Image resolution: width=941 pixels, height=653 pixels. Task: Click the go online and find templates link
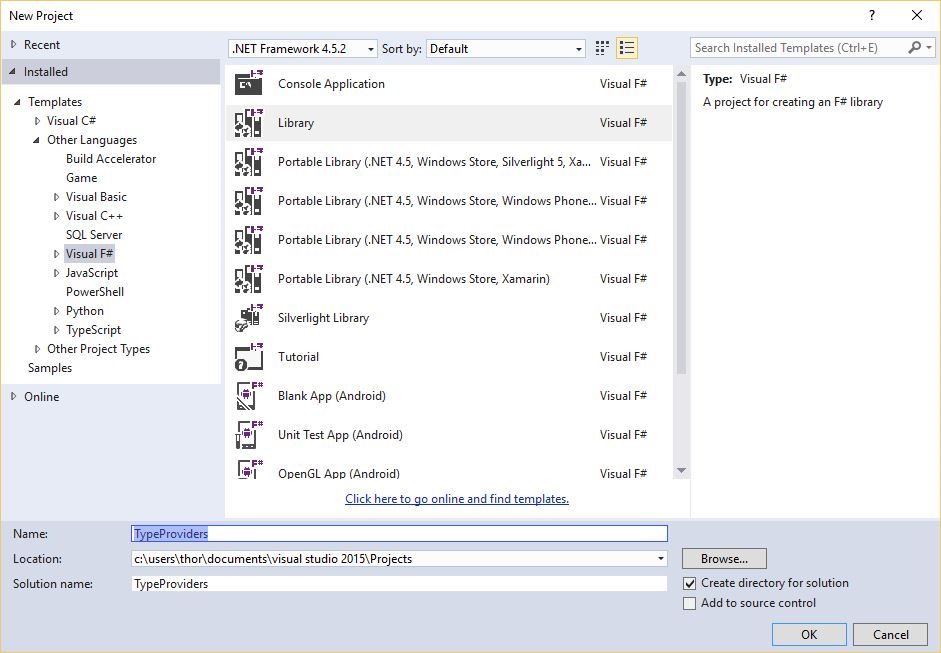click(457, 499)
